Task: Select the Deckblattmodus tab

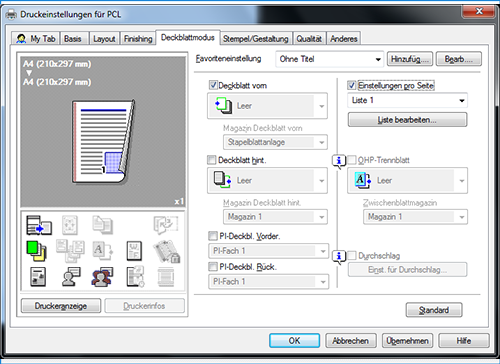Action: (188, 37)
